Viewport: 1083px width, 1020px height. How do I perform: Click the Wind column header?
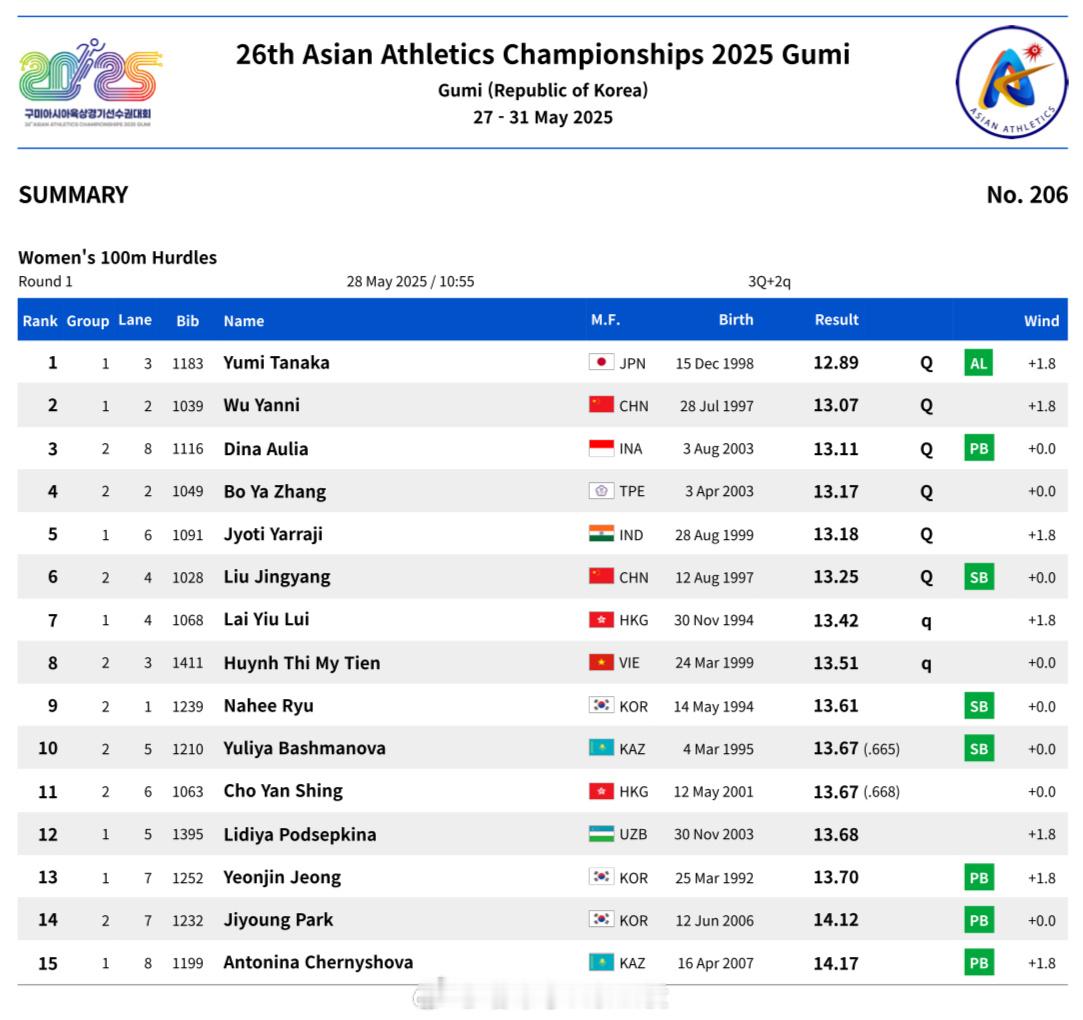coord(1041,320)
